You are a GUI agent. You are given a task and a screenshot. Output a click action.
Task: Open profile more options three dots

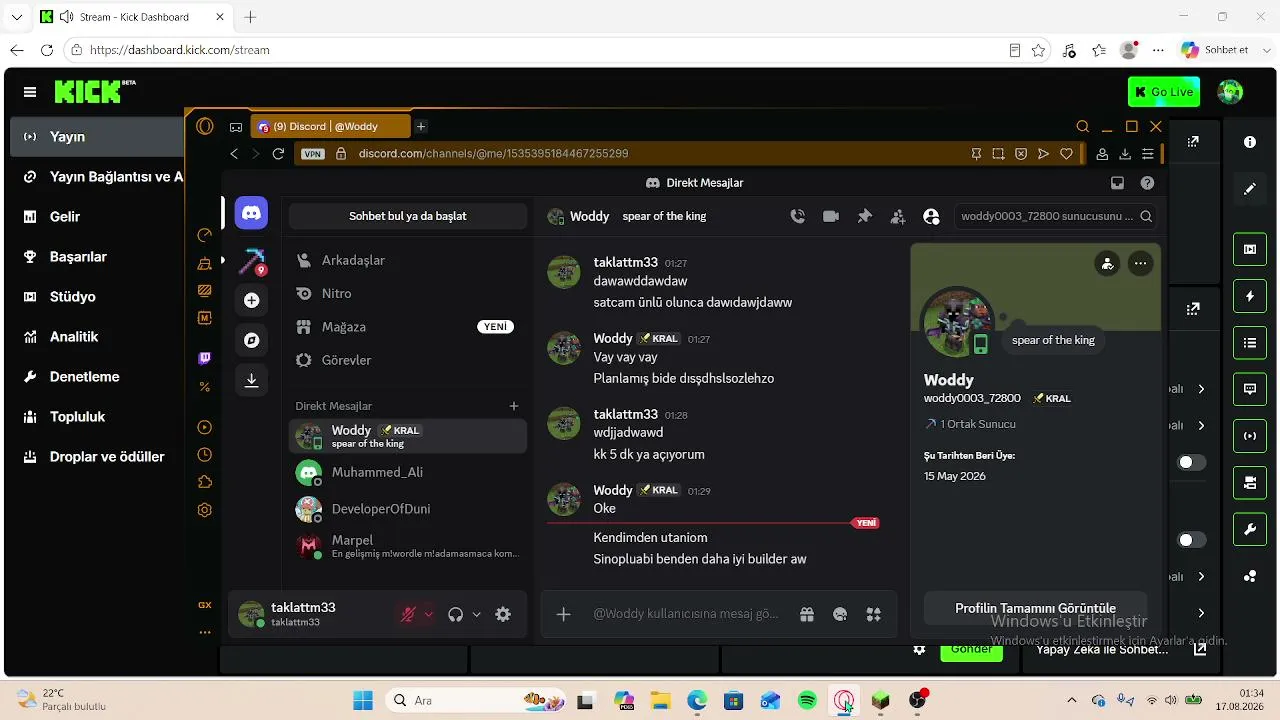click(1140, 264)
